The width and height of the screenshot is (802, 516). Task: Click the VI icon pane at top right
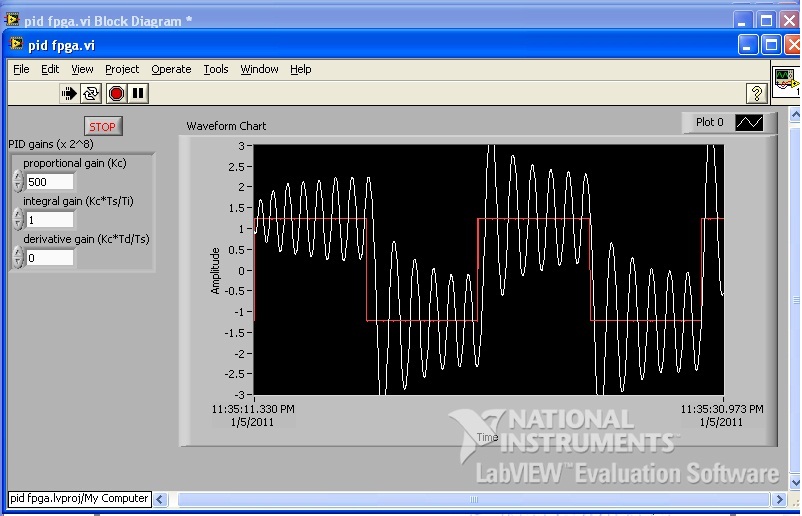pyautogui.click(x=787, y=82)
